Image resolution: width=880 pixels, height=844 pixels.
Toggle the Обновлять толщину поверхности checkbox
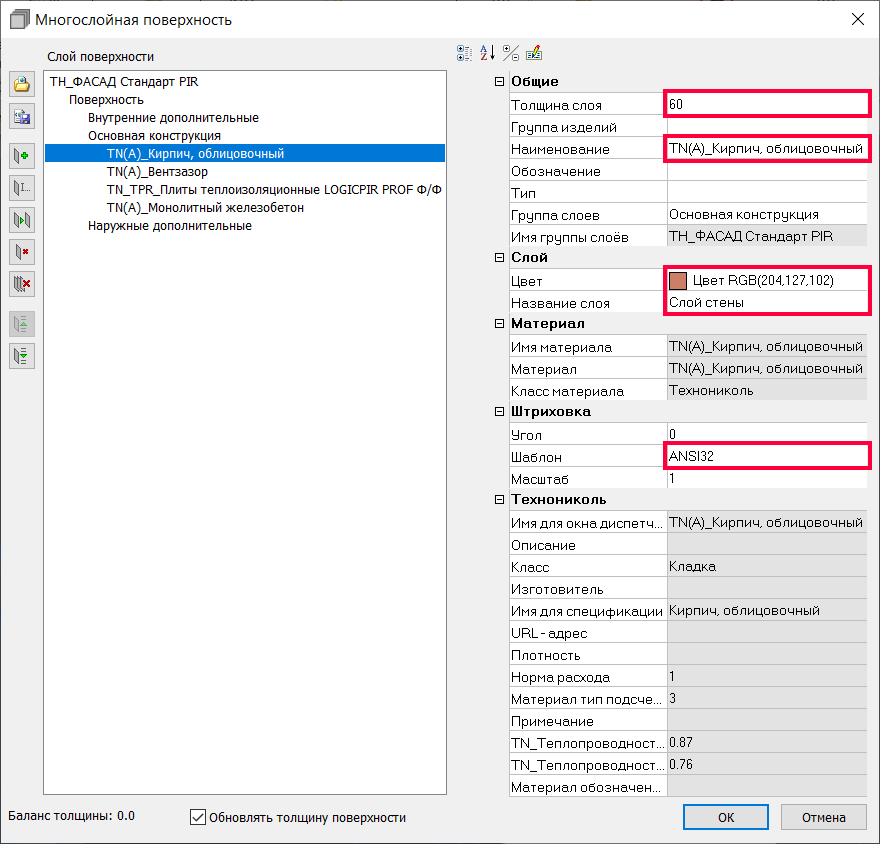pos(198,817)
